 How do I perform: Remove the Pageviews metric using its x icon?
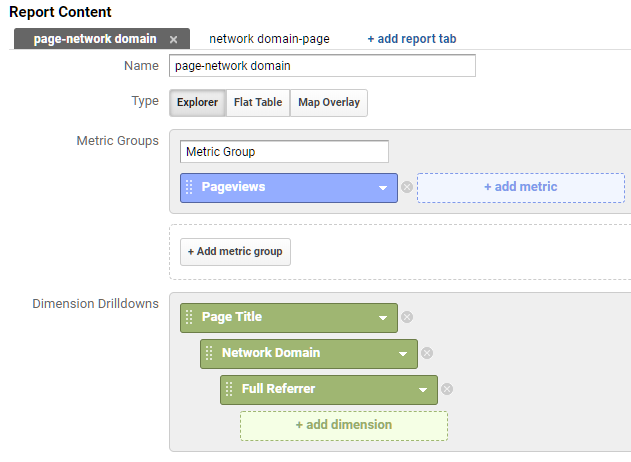(407, 187)
